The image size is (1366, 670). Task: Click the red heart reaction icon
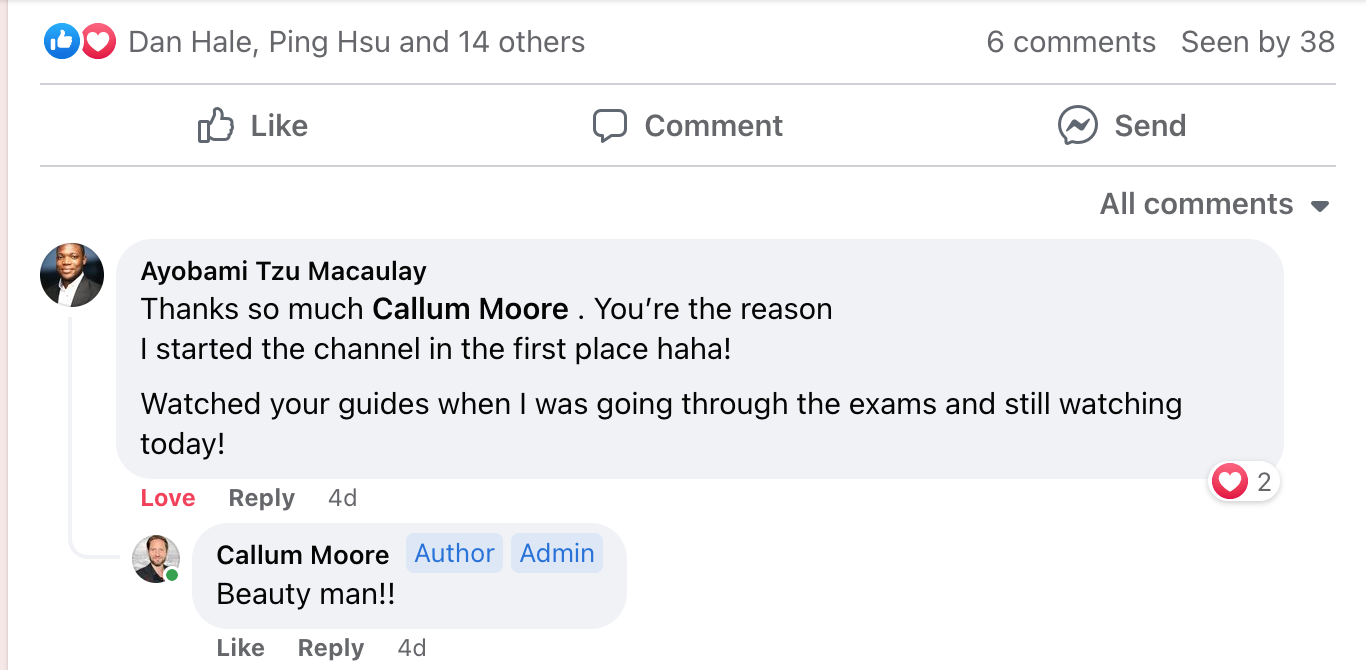point(98,41)
